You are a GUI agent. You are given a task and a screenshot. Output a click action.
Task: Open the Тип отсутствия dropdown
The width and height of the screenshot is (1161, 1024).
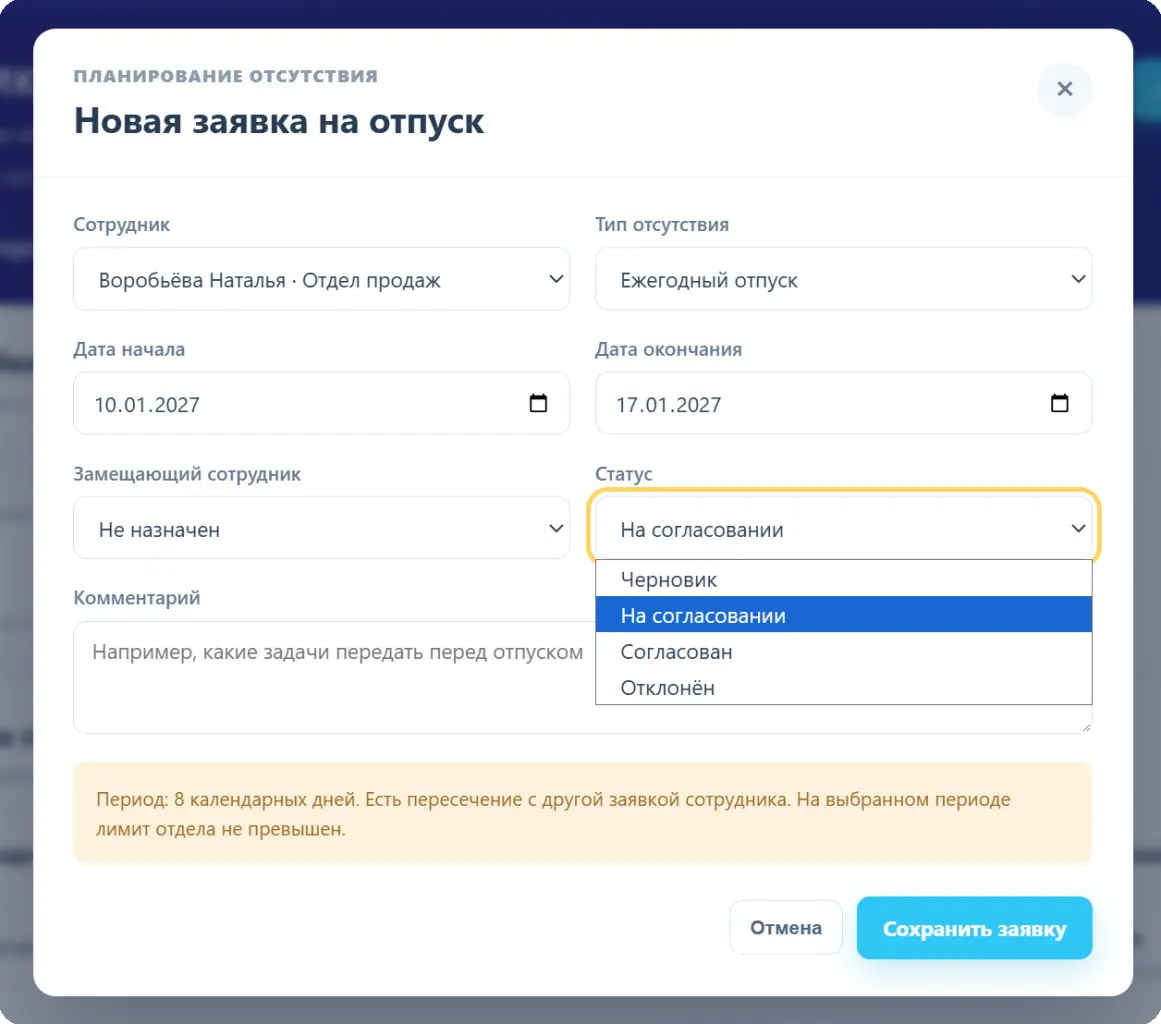(843, 279)
